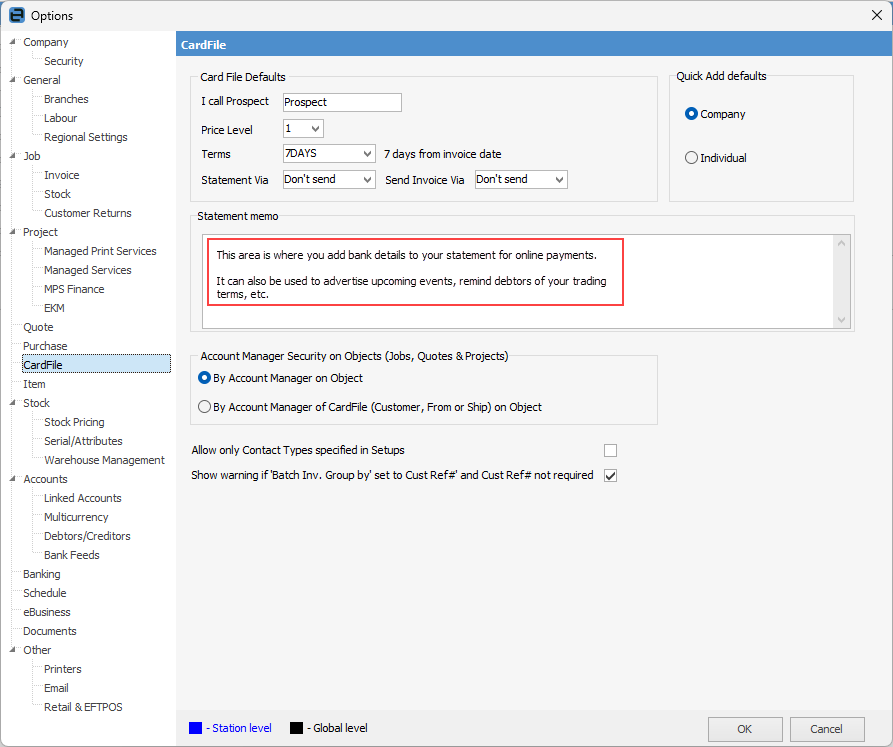The height and width of the screenshot is (747, 893).
Task: Click the Options window app icon
Action: click(17, 15)
